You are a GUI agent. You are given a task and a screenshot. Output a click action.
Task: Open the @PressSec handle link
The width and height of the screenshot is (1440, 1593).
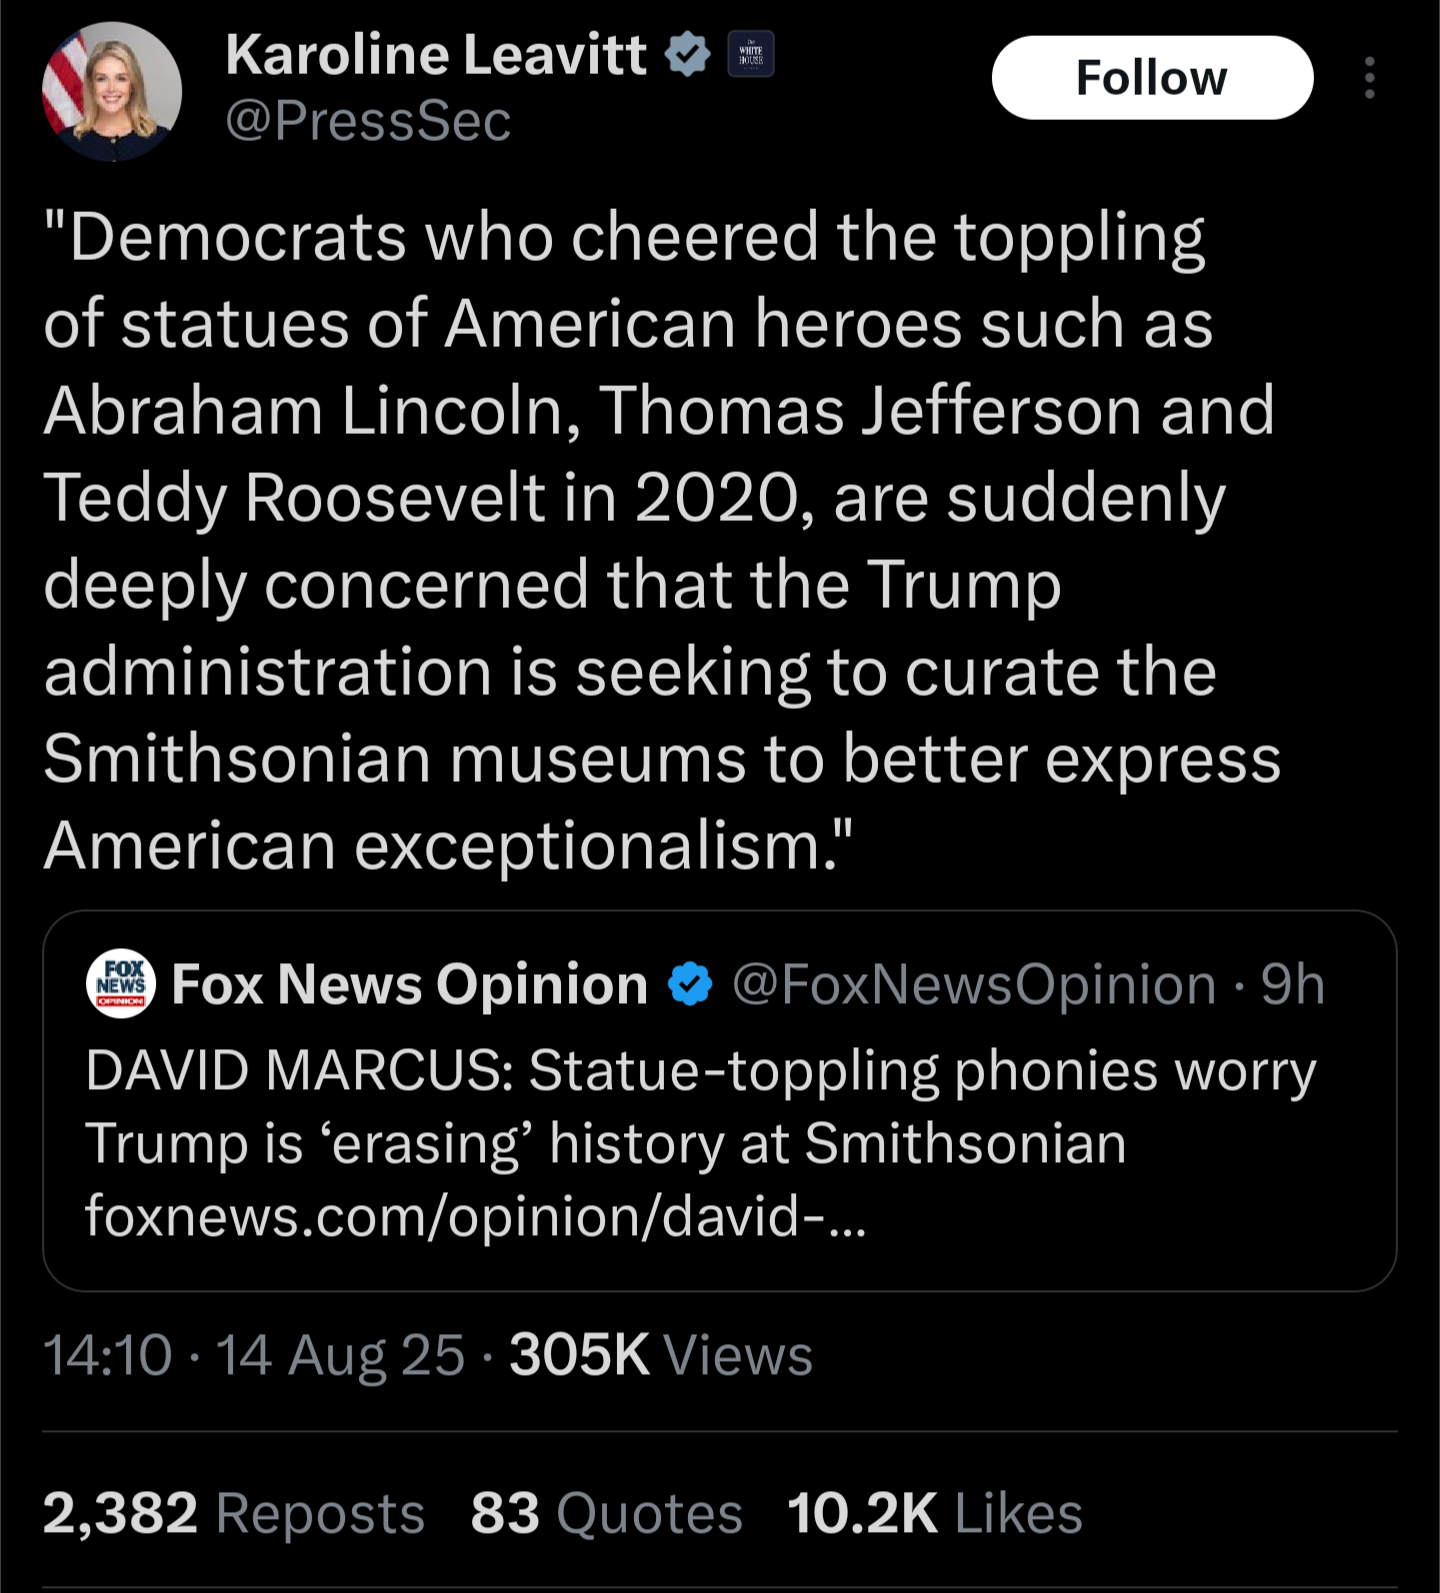click(x=368, y=121)
